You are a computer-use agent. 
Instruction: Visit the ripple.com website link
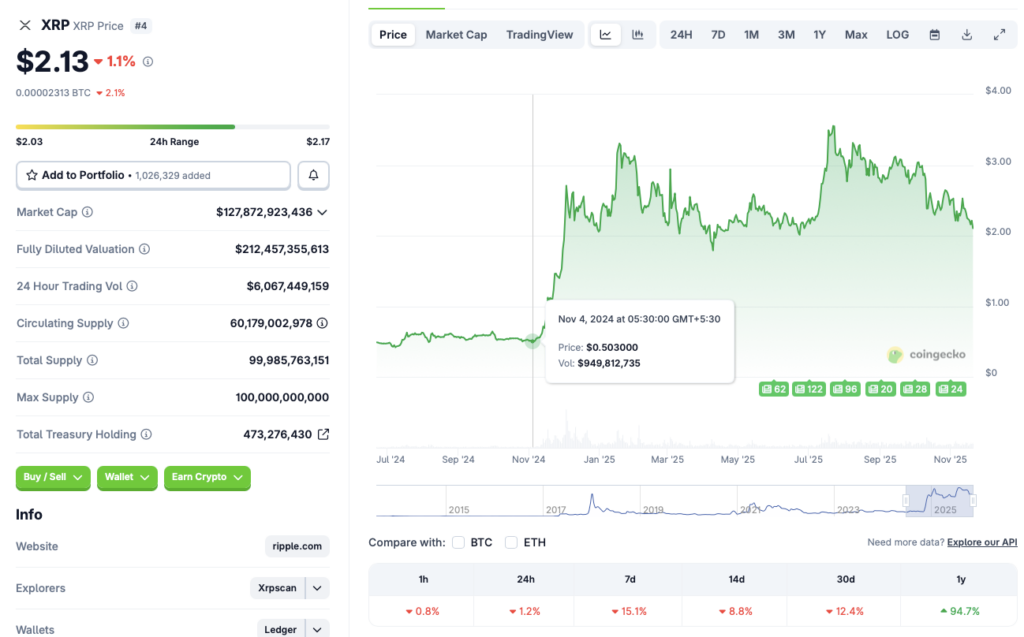click(296, 546)
